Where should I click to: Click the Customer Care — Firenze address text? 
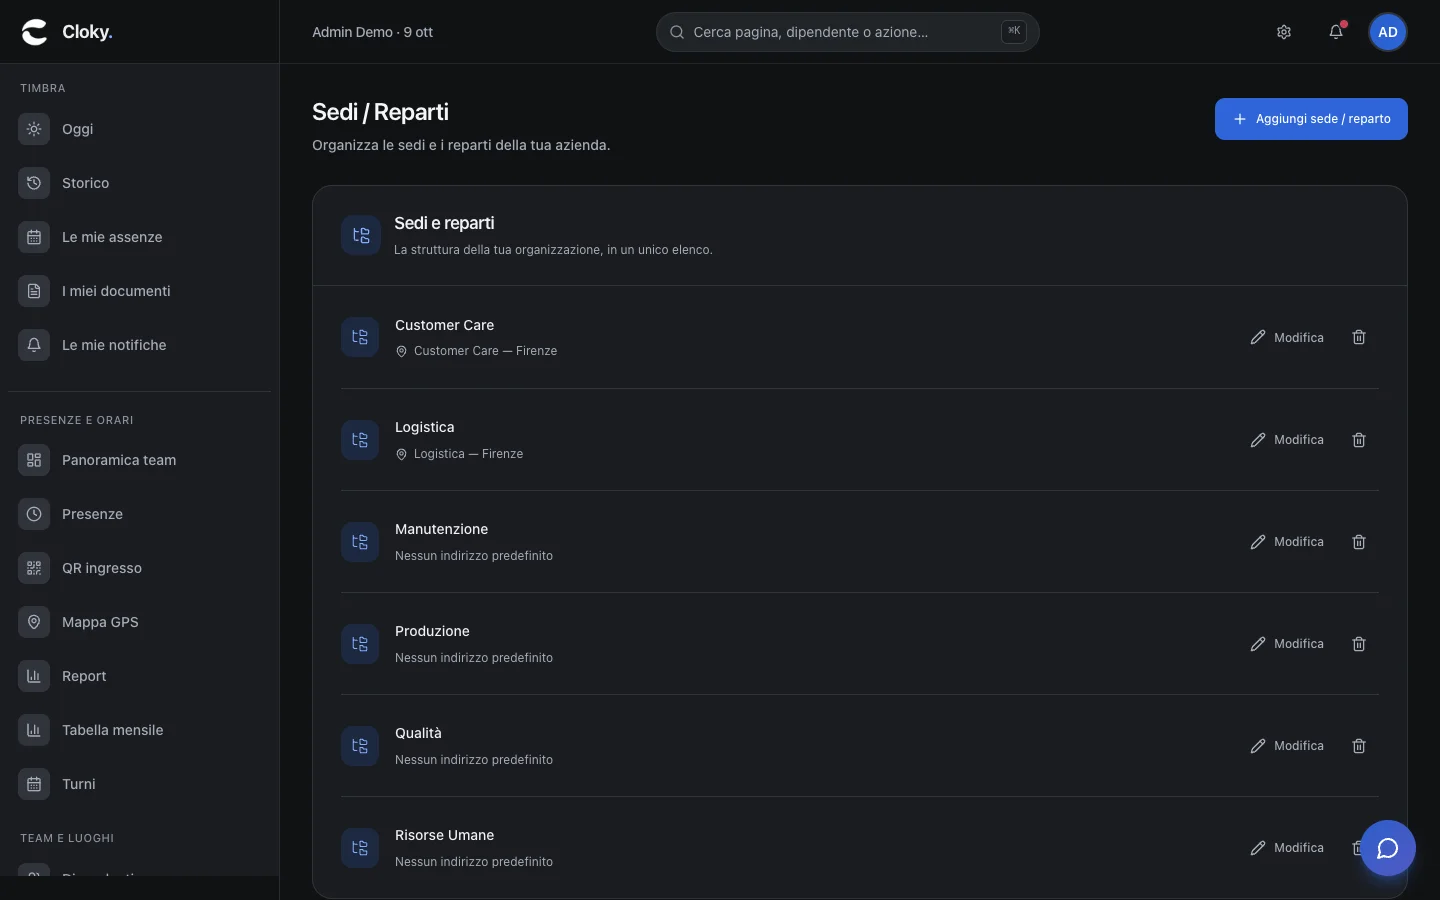tap(485, 351)
